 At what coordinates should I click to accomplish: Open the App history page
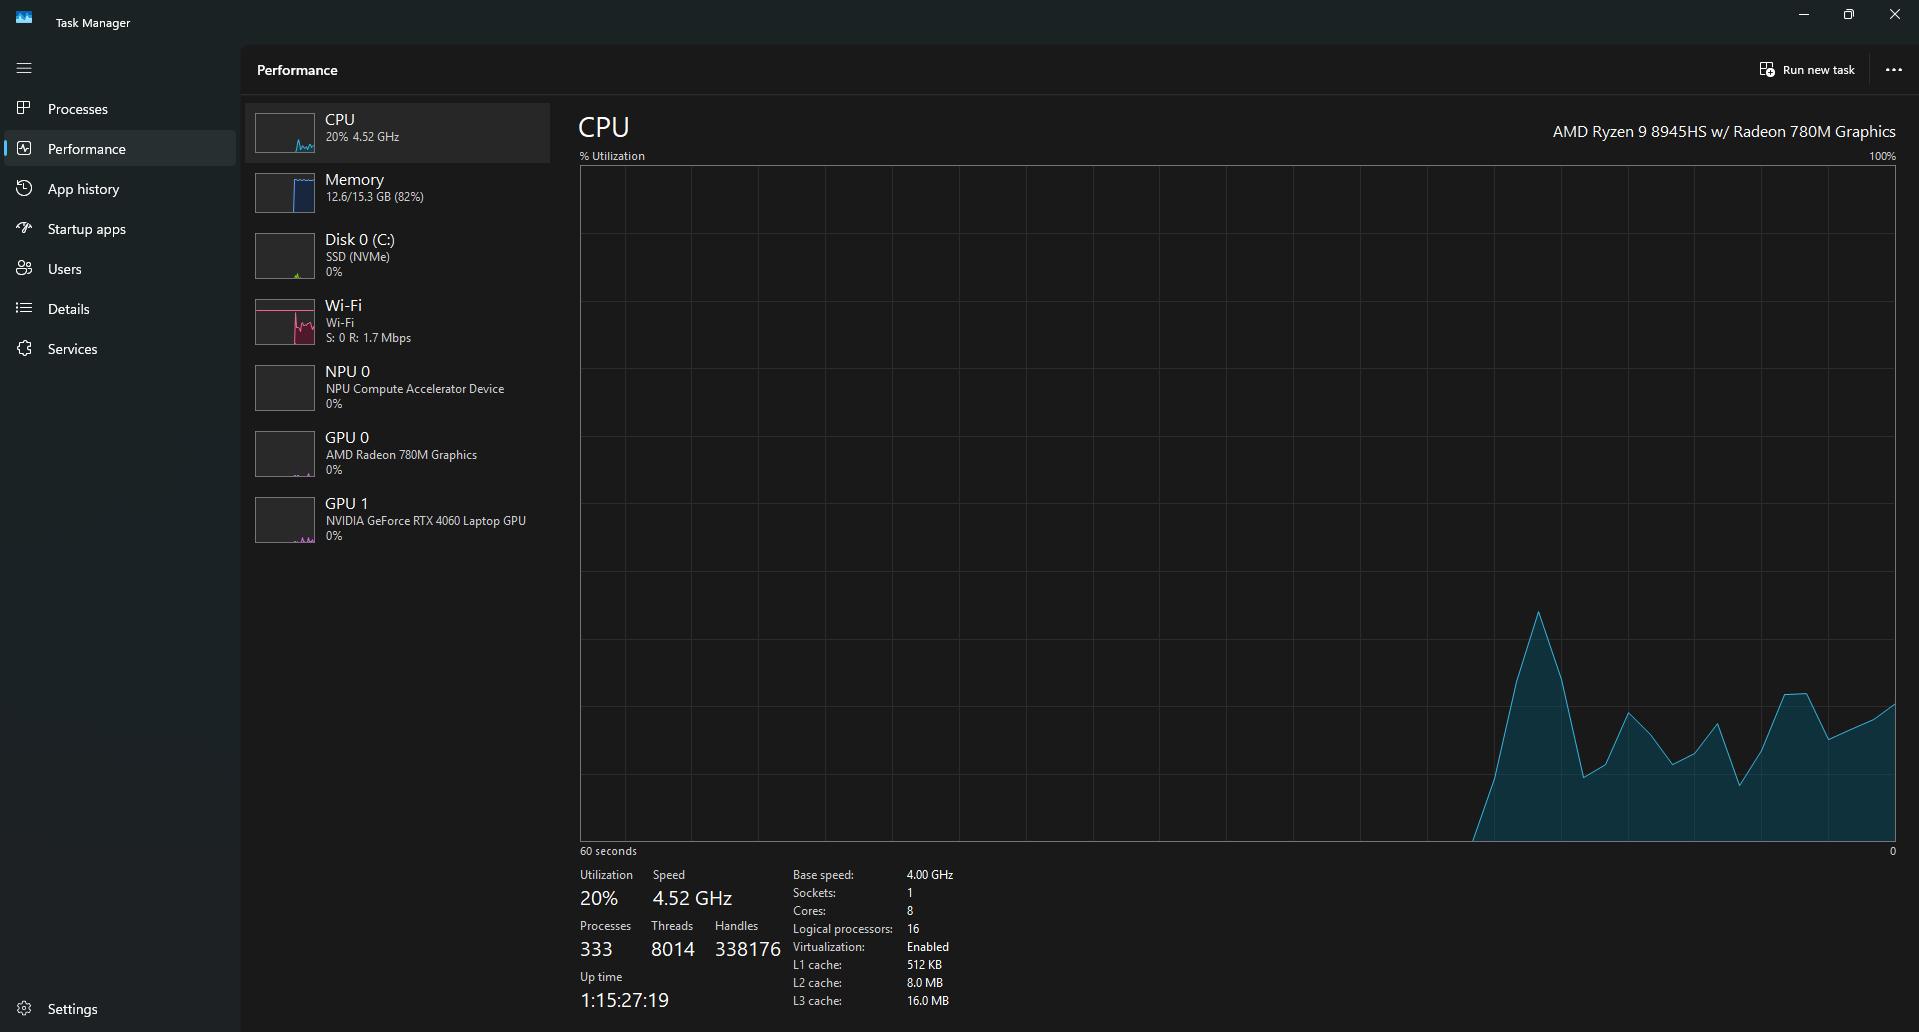coord(120,188)
